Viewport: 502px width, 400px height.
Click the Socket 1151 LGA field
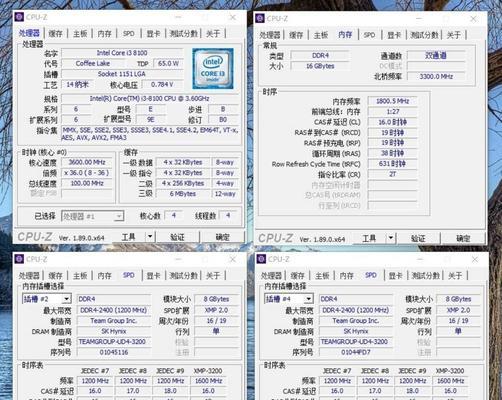pos(122,74)
